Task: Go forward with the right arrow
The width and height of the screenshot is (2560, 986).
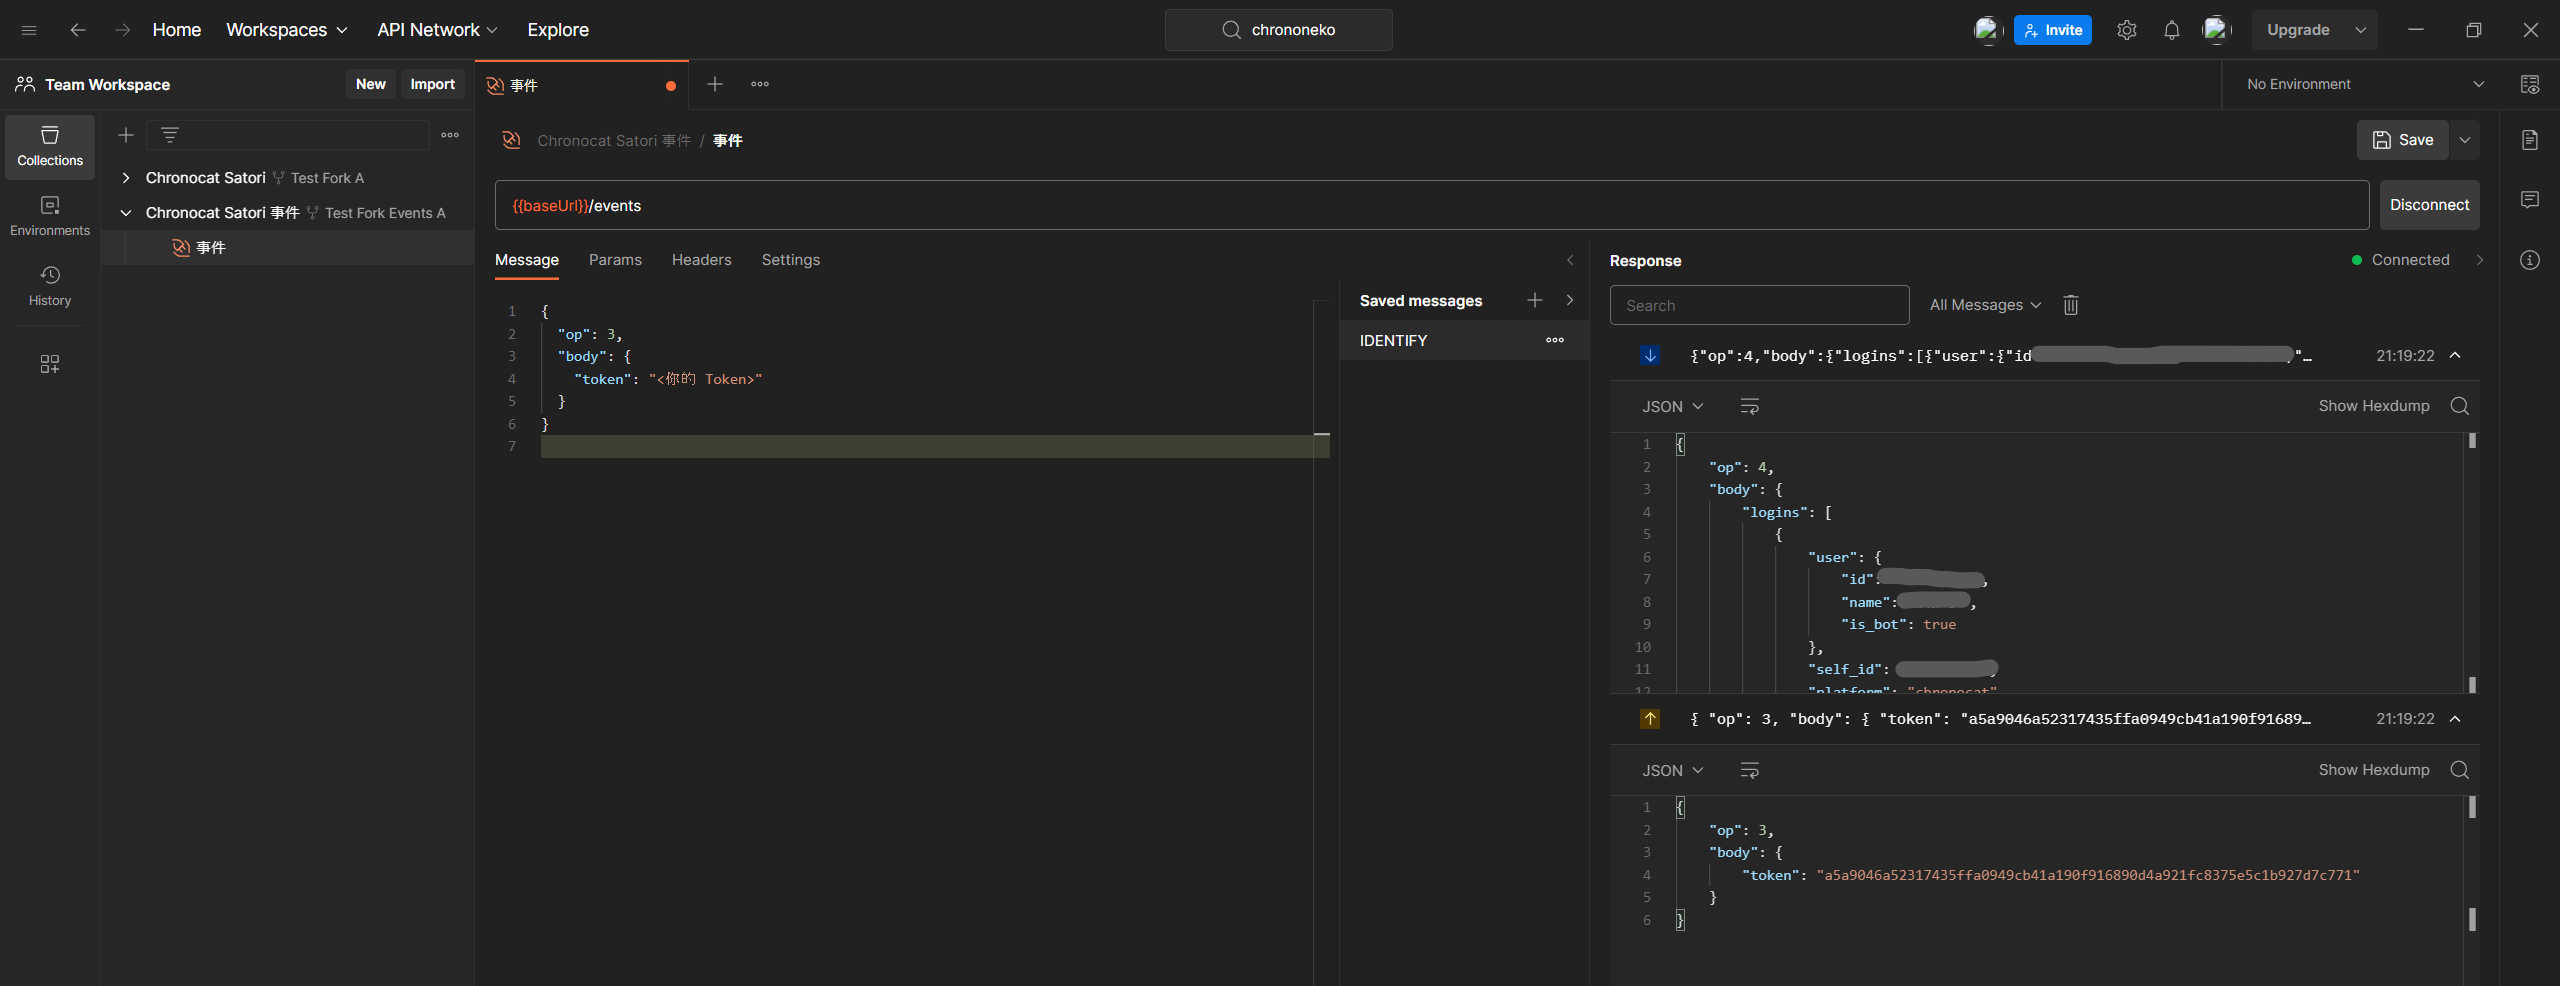Action: [122, 30]
